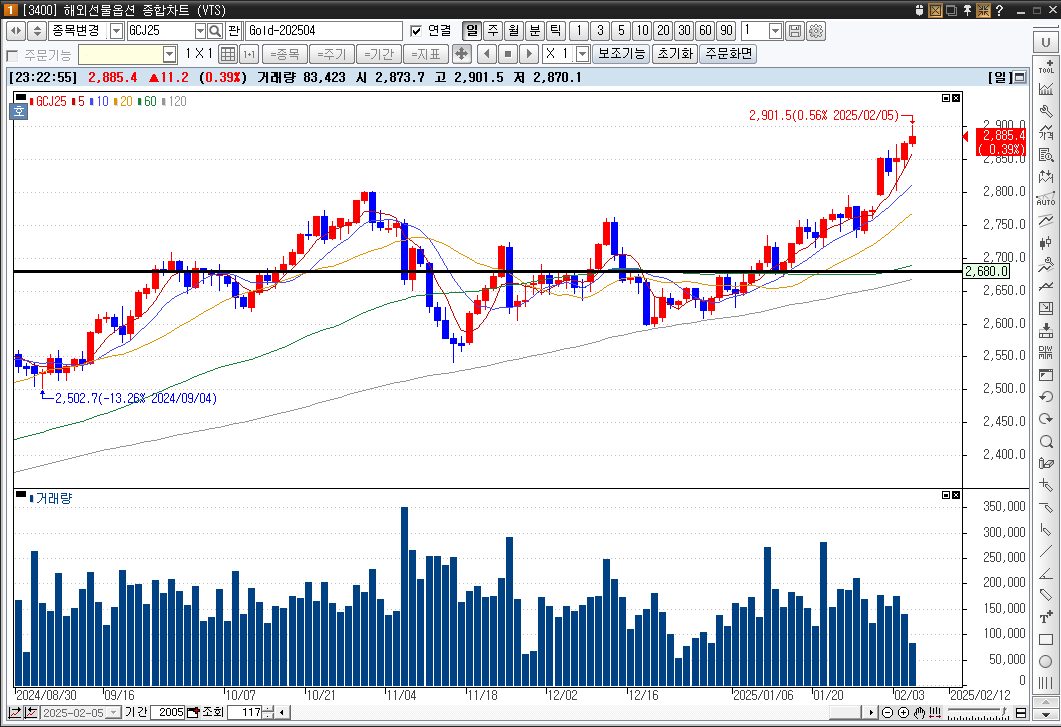This screenshot has width=1061, height=727.
Task: Click the 가격 price chart icon
Action: click(x=1046, y=132)
